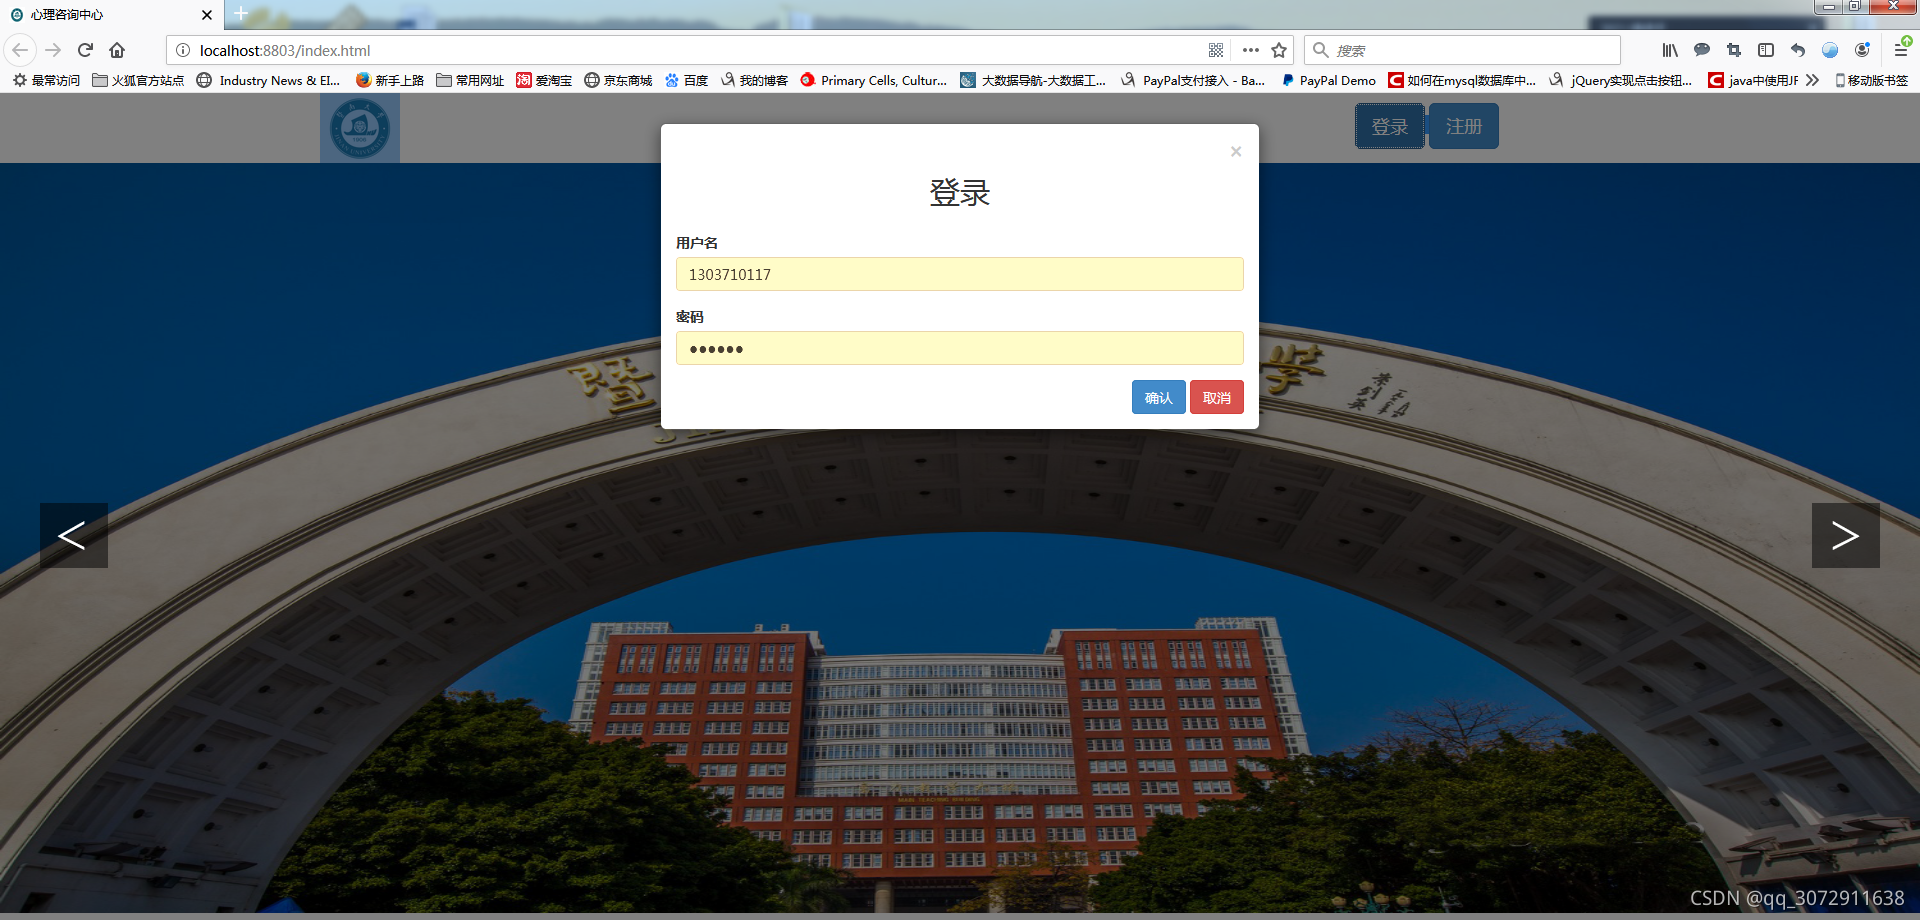
Task: Cancel login with the 取消 button
Action: tap(1216, 397)
